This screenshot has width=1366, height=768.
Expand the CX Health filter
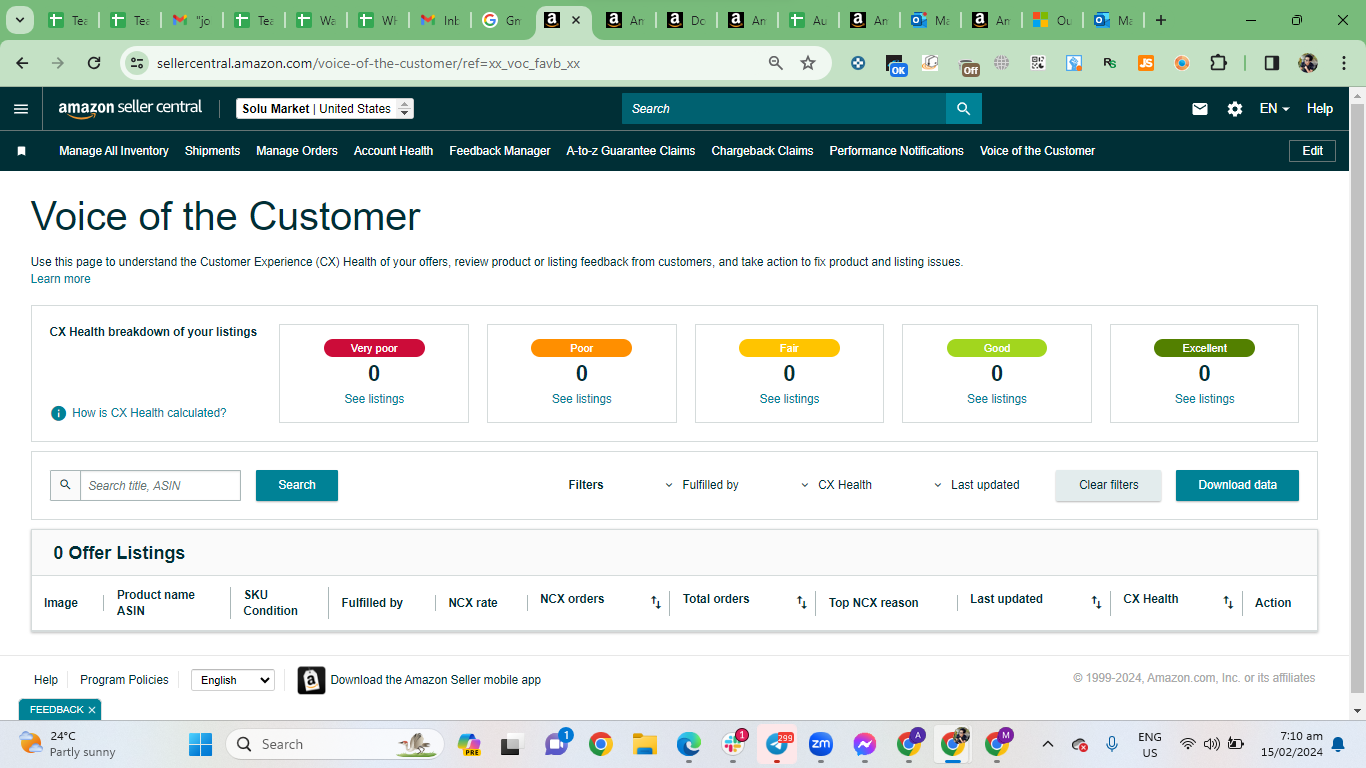pyautogui.click(x=836, y=485)
